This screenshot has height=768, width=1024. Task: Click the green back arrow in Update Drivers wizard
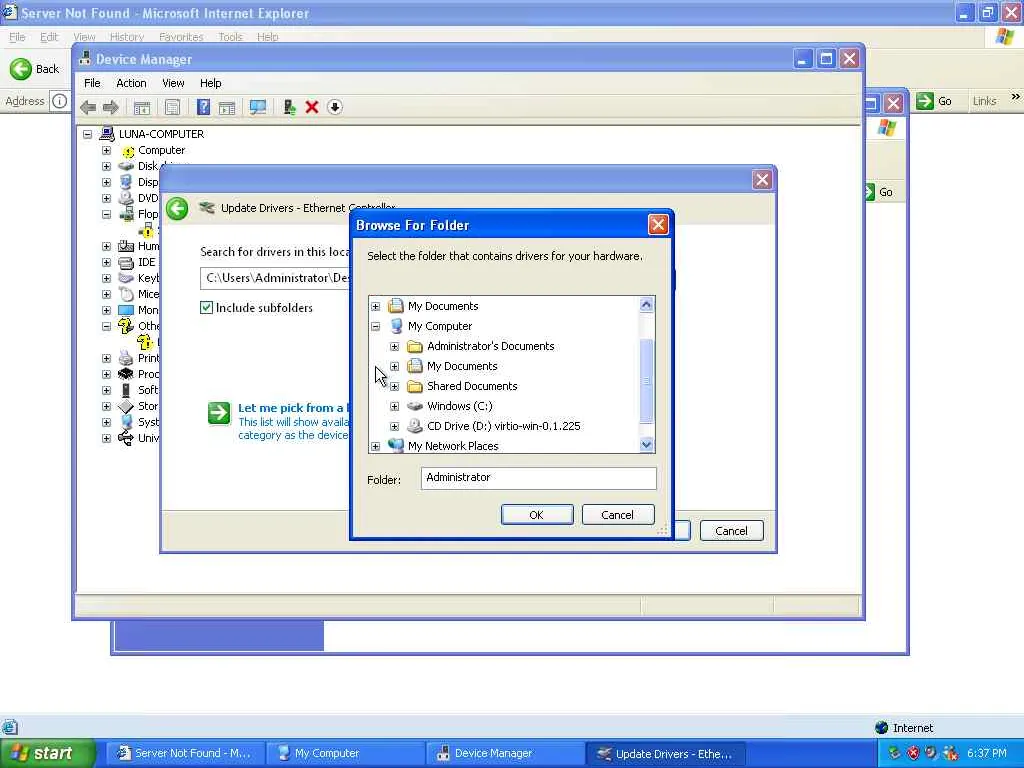[177, 208]
